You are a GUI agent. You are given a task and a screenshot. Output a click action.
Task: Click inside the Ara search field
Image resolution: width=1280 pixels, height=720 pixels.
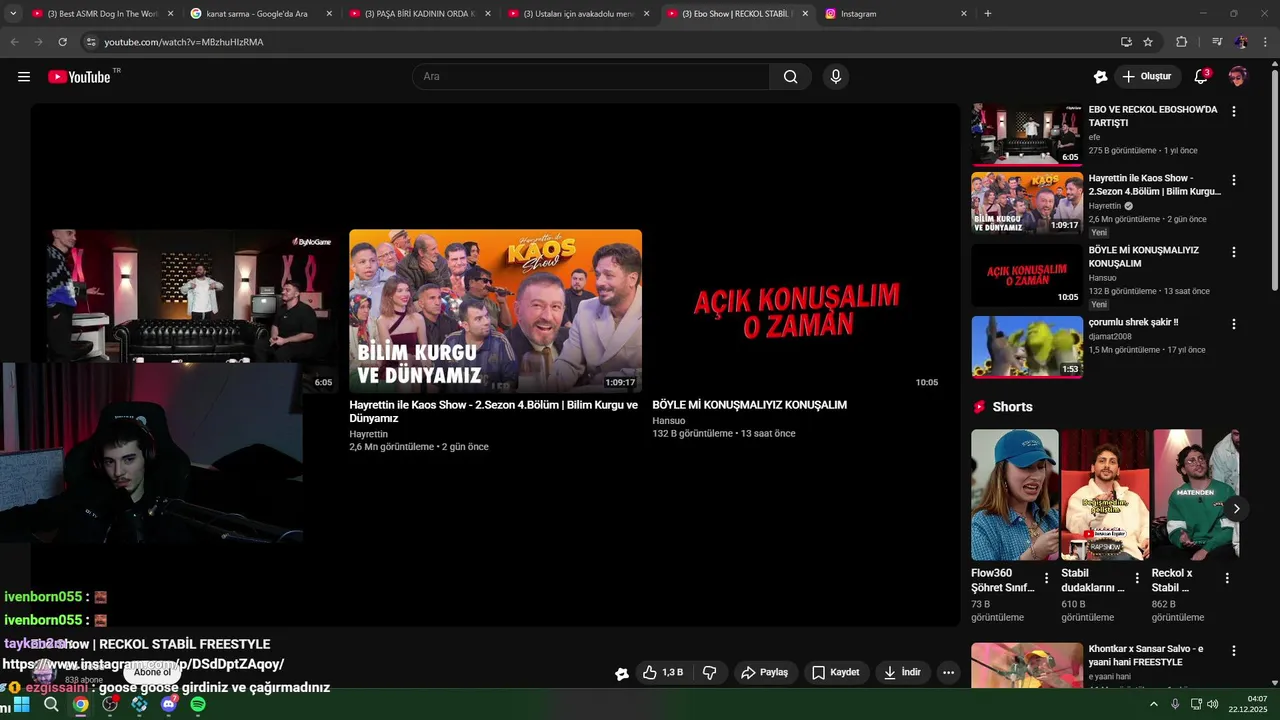pyautogui.click(x=590, y=77)
